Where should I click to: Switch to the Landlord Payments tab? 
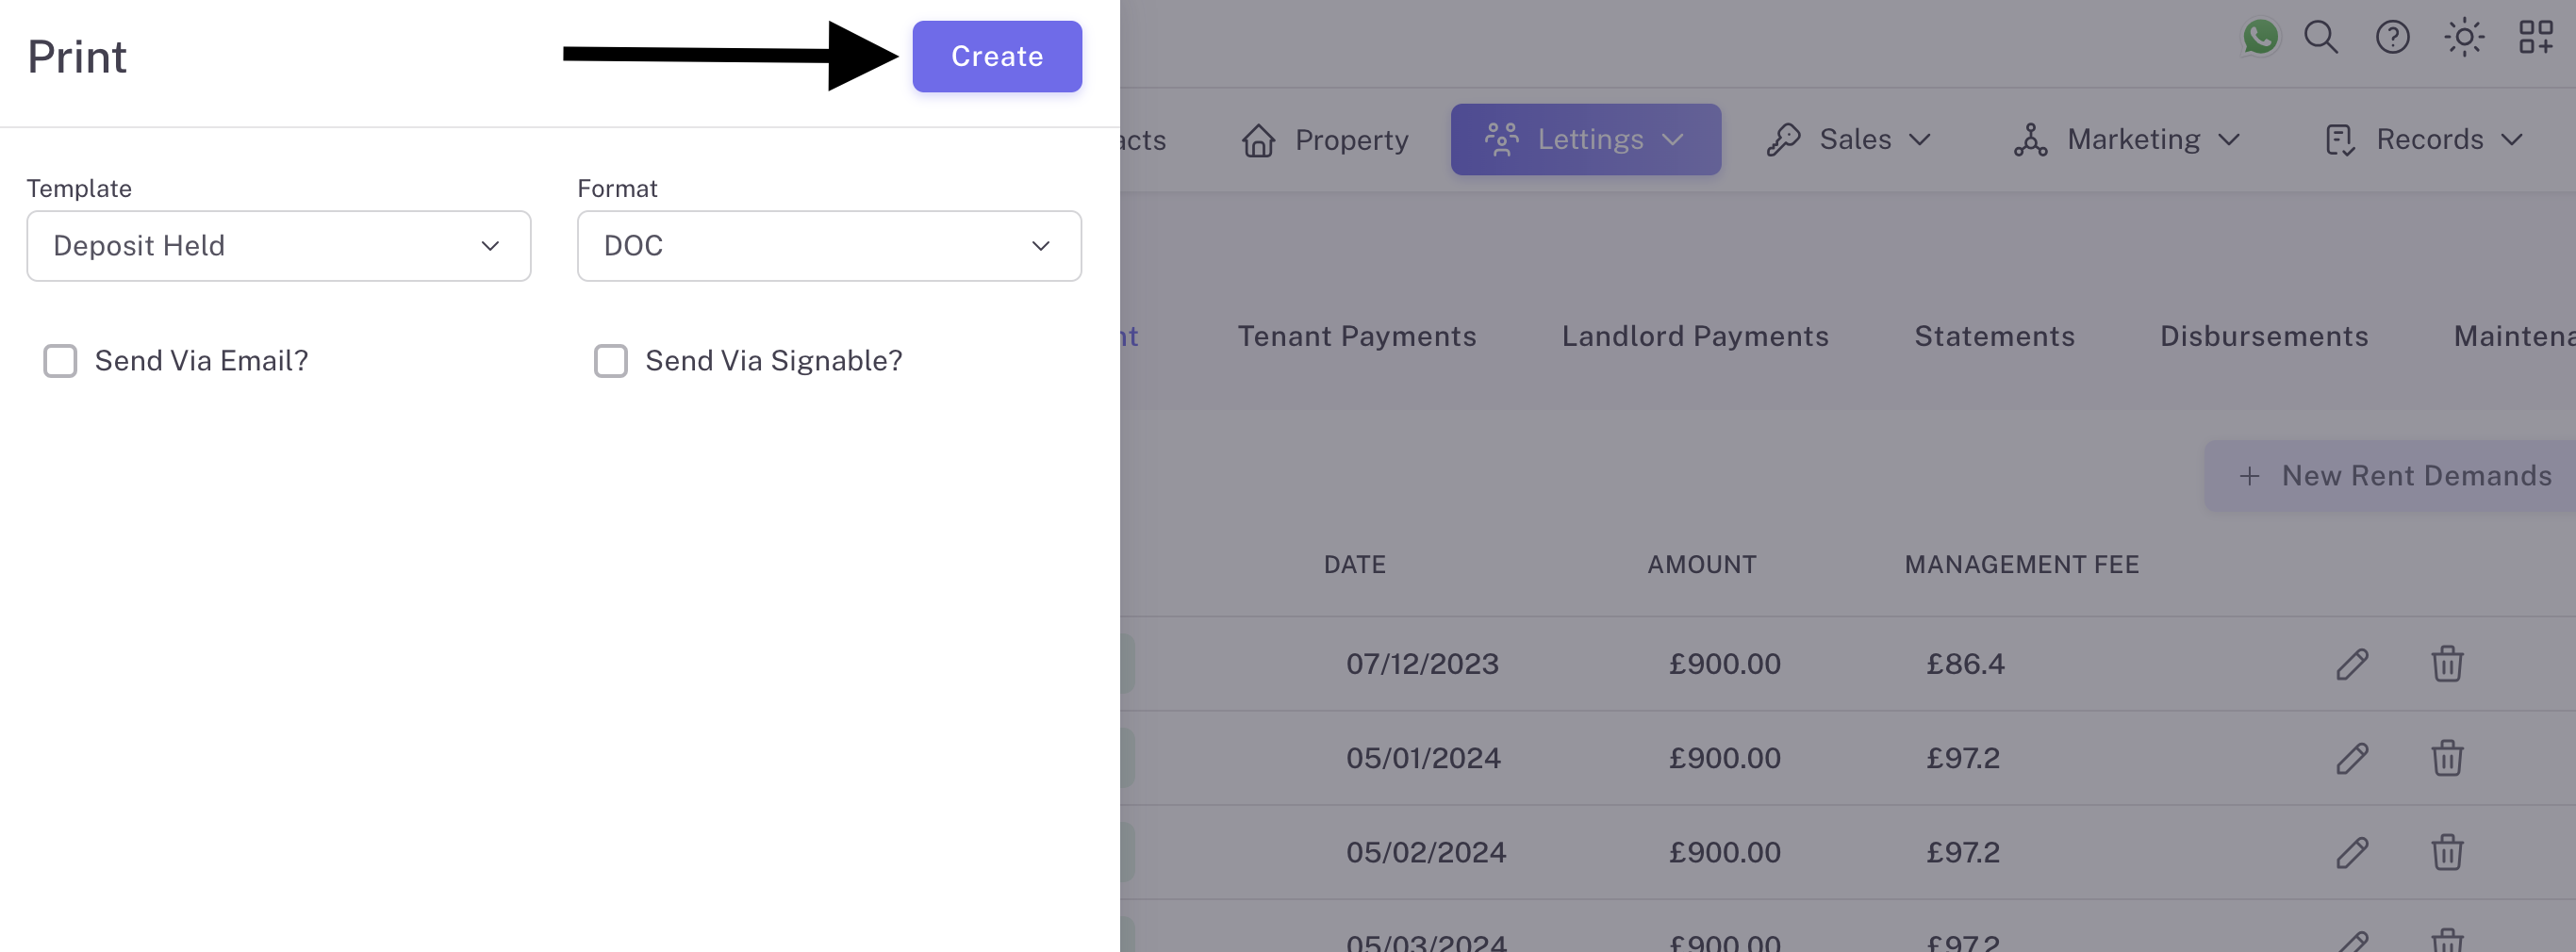[x=1695, y=336]
